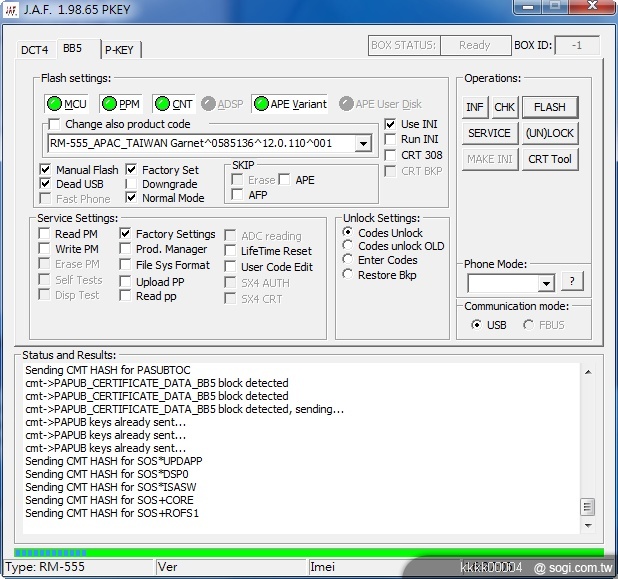The height and width of the screenshot is (579, 618).
Task: Click the log line 'Sending CMT HASH for SOS*UPDAPP'
Action: (x=114, y=461)
